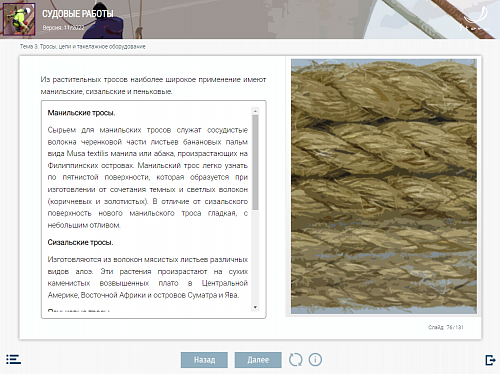Click the version label under course title
This screenshot has height=374, width=500.
tap(63, 28)
